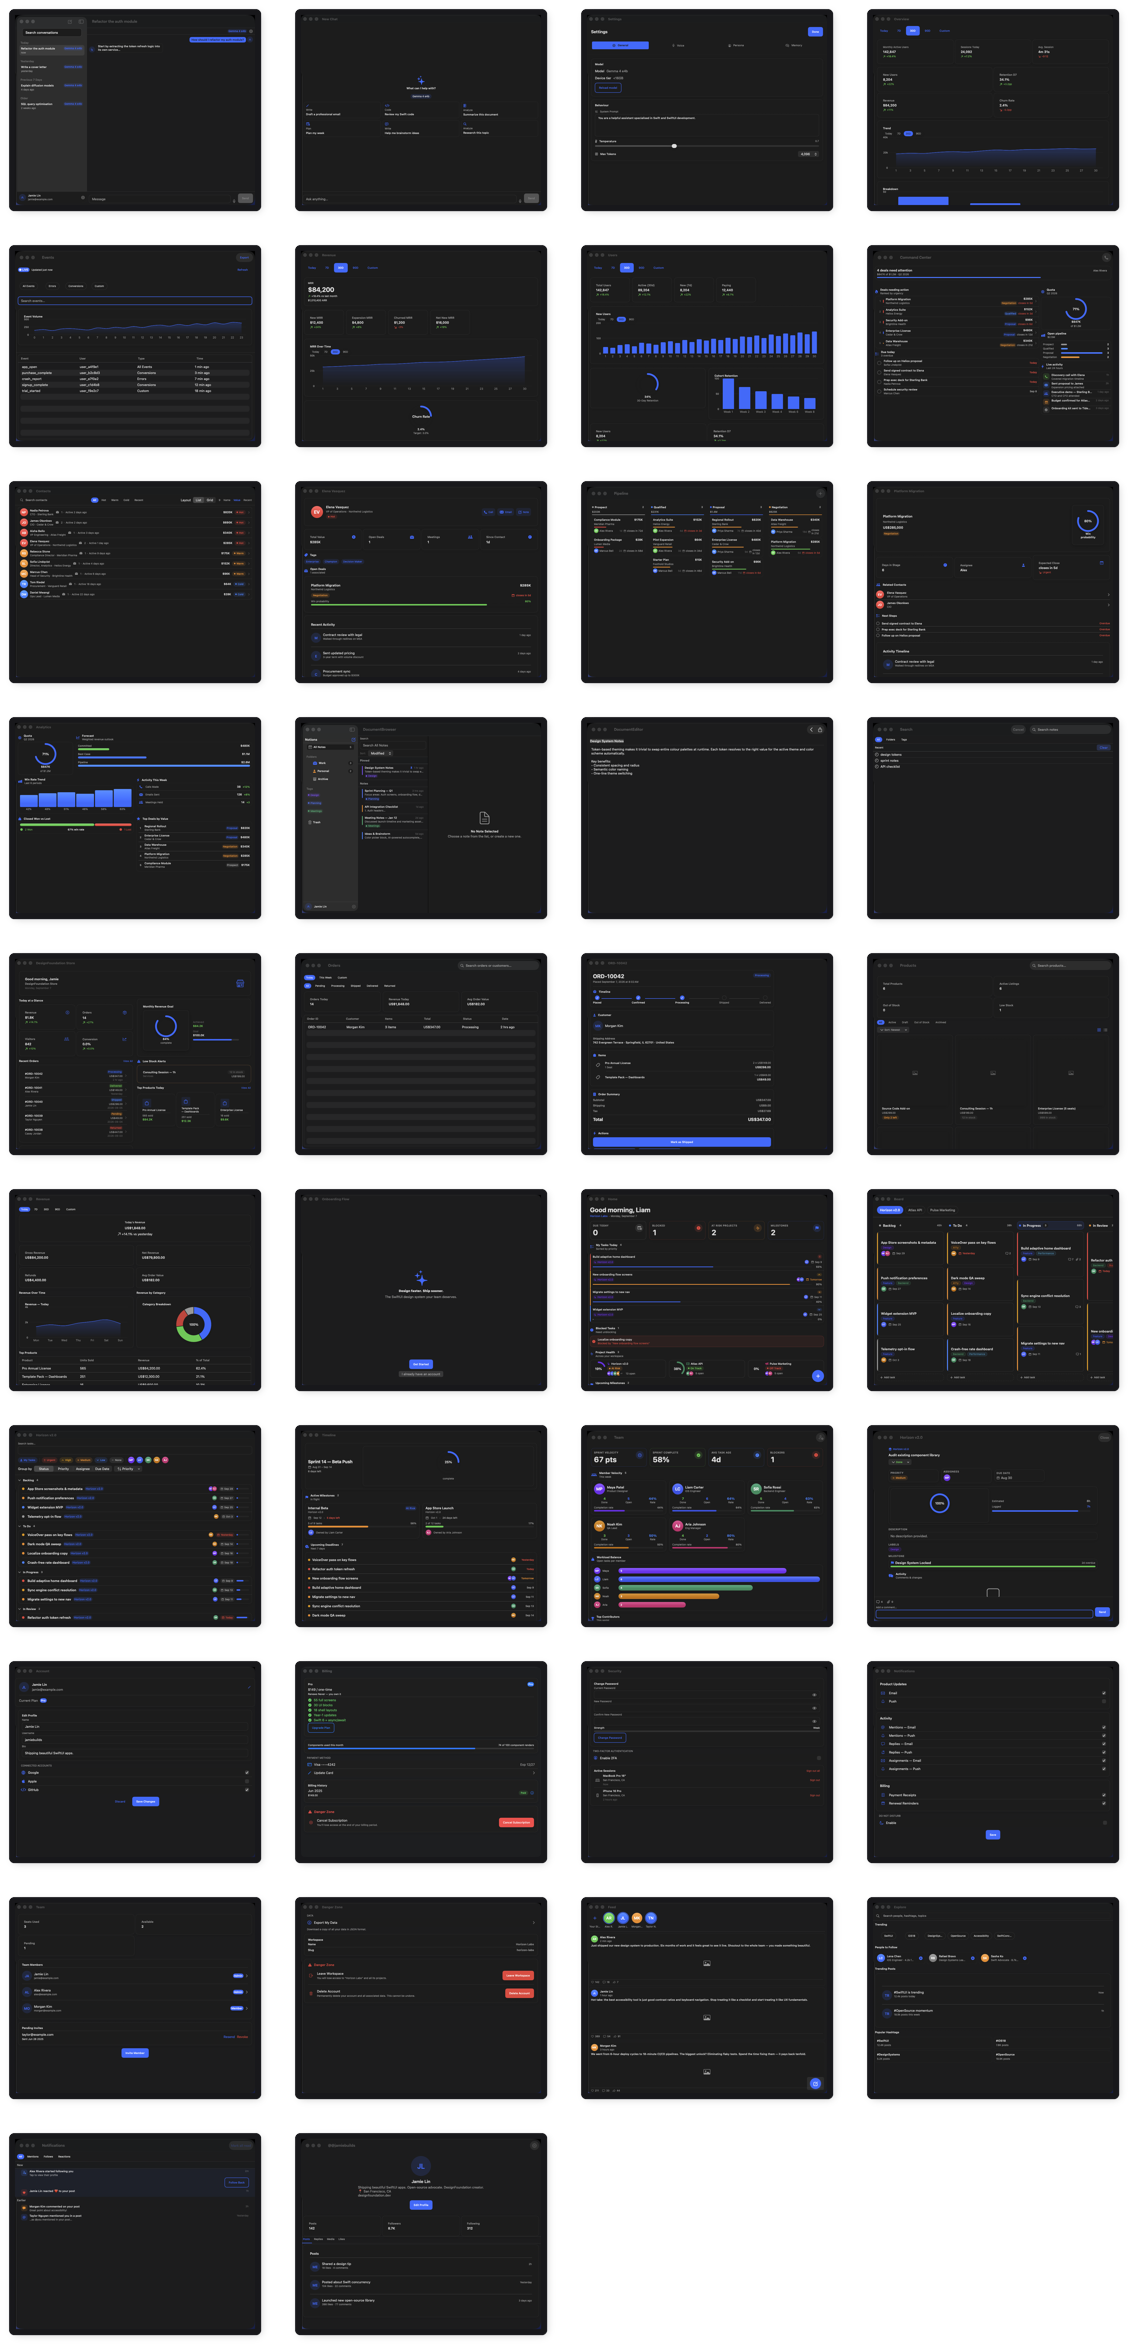Click the share icon in Design System Notes window
The height and width of the screenshot is (2344, 1128).
tap(820, 729)
